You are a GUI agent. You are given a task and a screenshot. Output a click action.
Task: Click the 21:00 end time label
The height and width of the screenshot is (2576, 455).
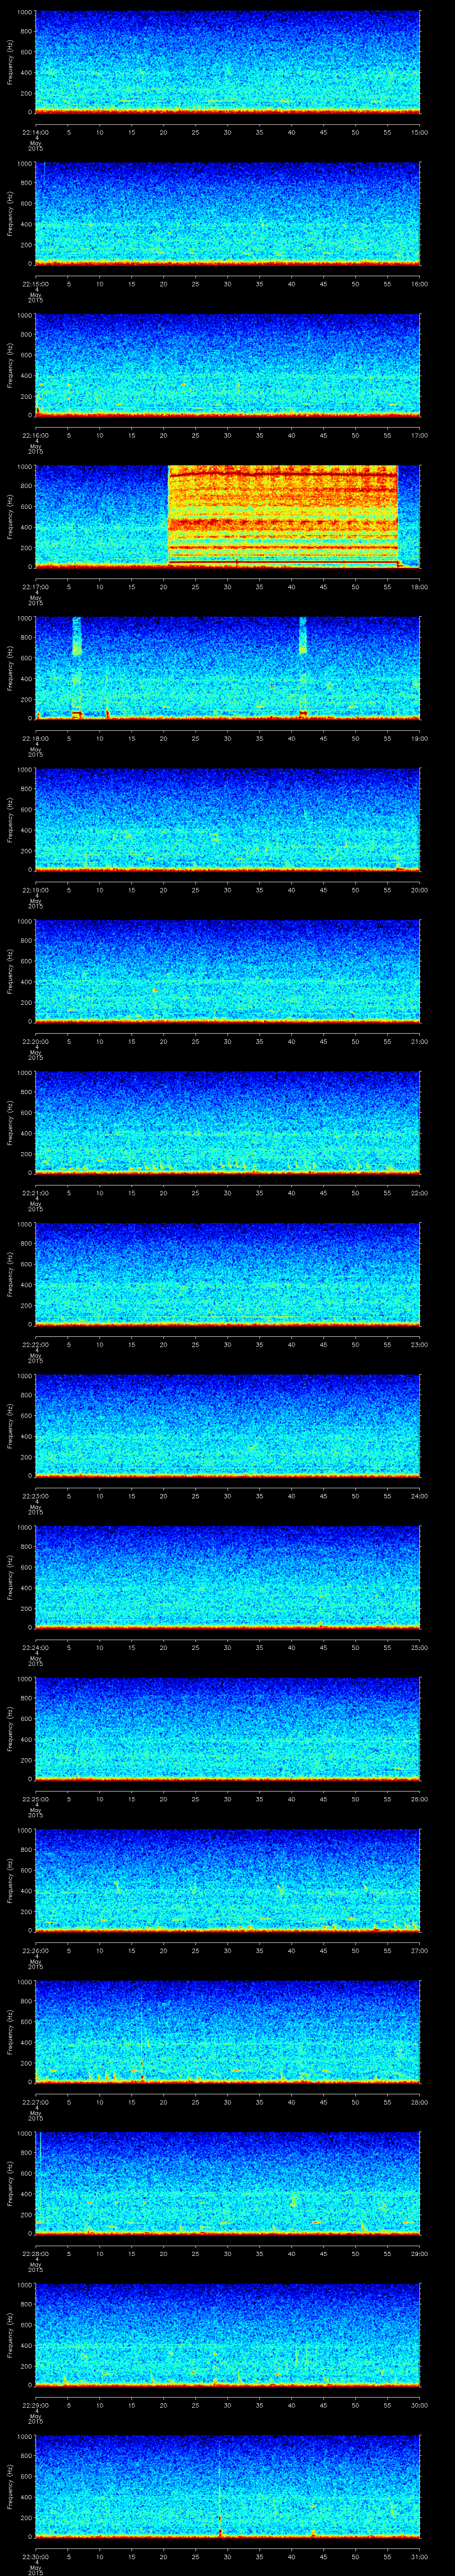(x=420, y=1041)
